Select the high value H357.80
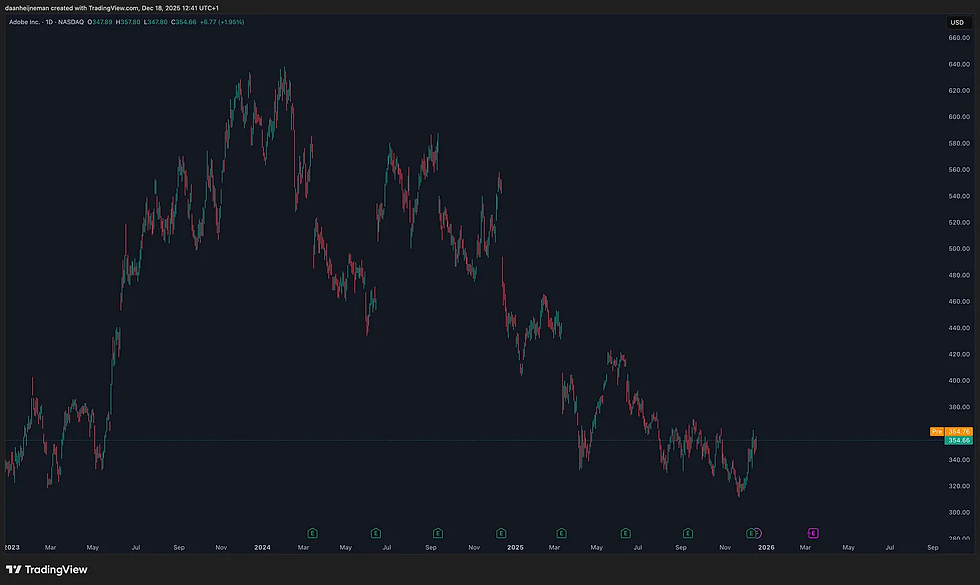This screenshot has height=585, width=980. click(x=128, y=22)
